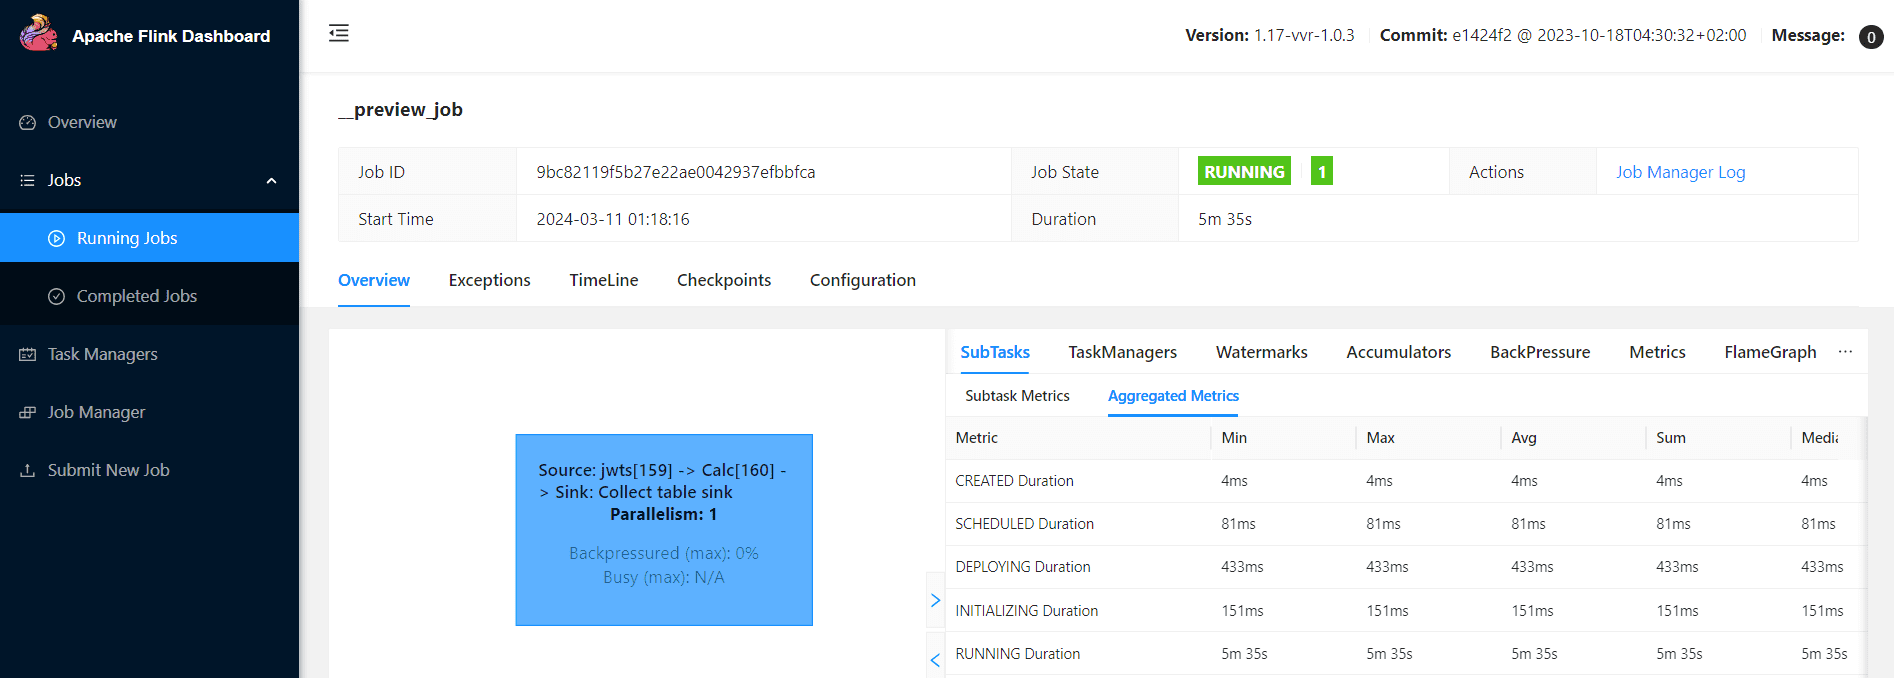1894x678 pixels.
Task: Switch to Subtask Metrics sub-tab
Action: point(1017,396)
